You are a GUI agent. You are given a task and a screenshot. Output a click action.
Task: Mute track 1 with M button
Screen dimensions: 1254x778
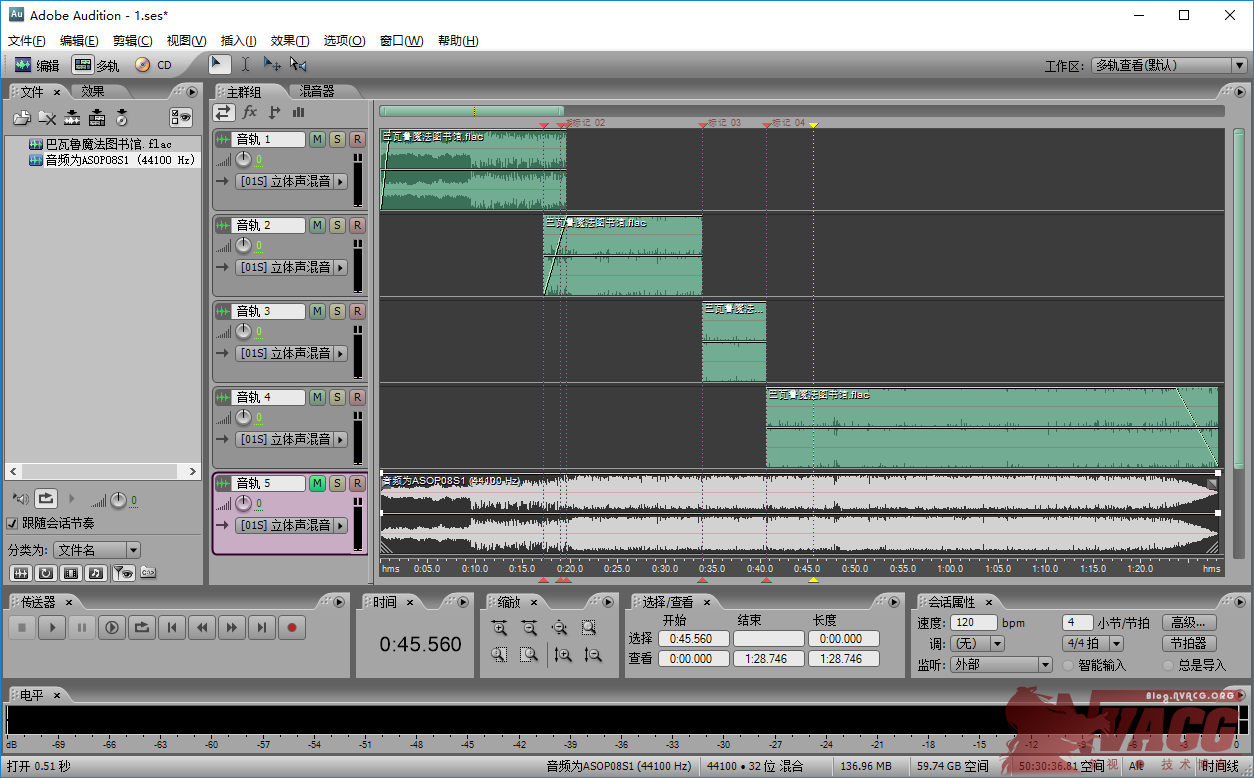coord(317,140)
